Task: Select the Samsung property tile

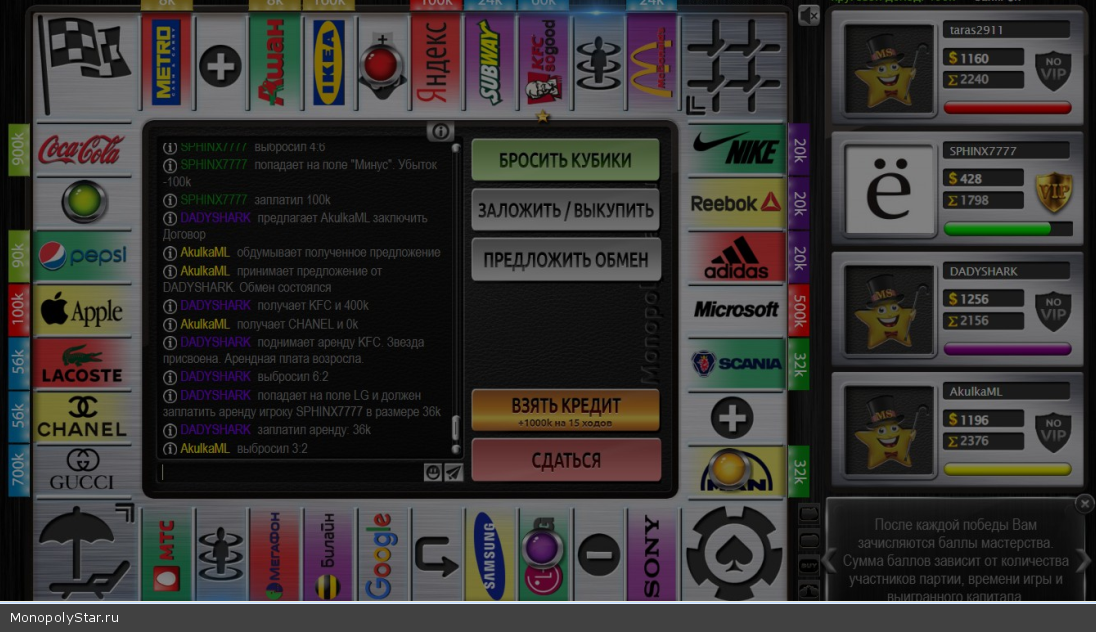Action: click(490, 555)
